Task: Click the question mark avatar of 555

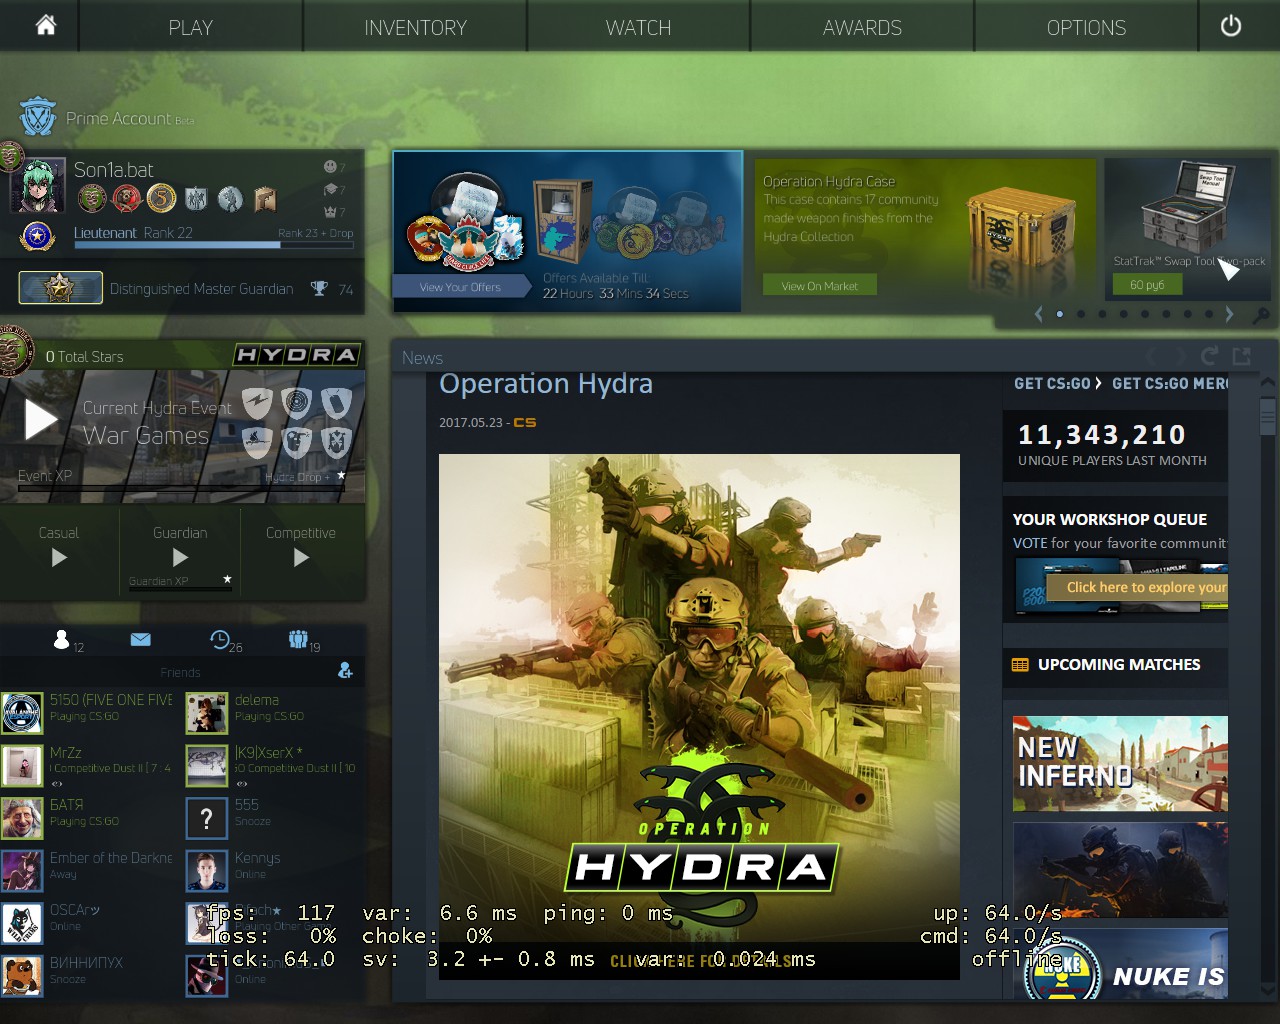Action: pos(207,818)
